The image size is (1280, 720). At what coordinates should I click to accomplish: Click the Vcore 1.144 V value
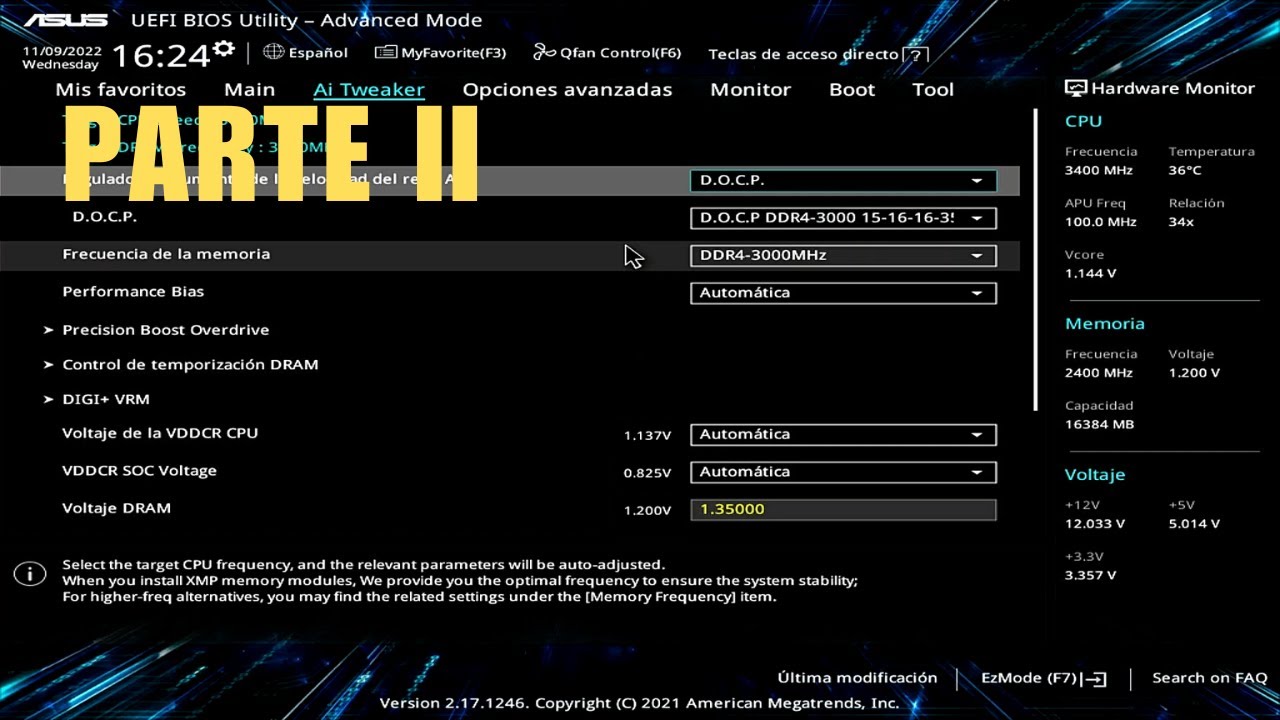[1091, 274]
